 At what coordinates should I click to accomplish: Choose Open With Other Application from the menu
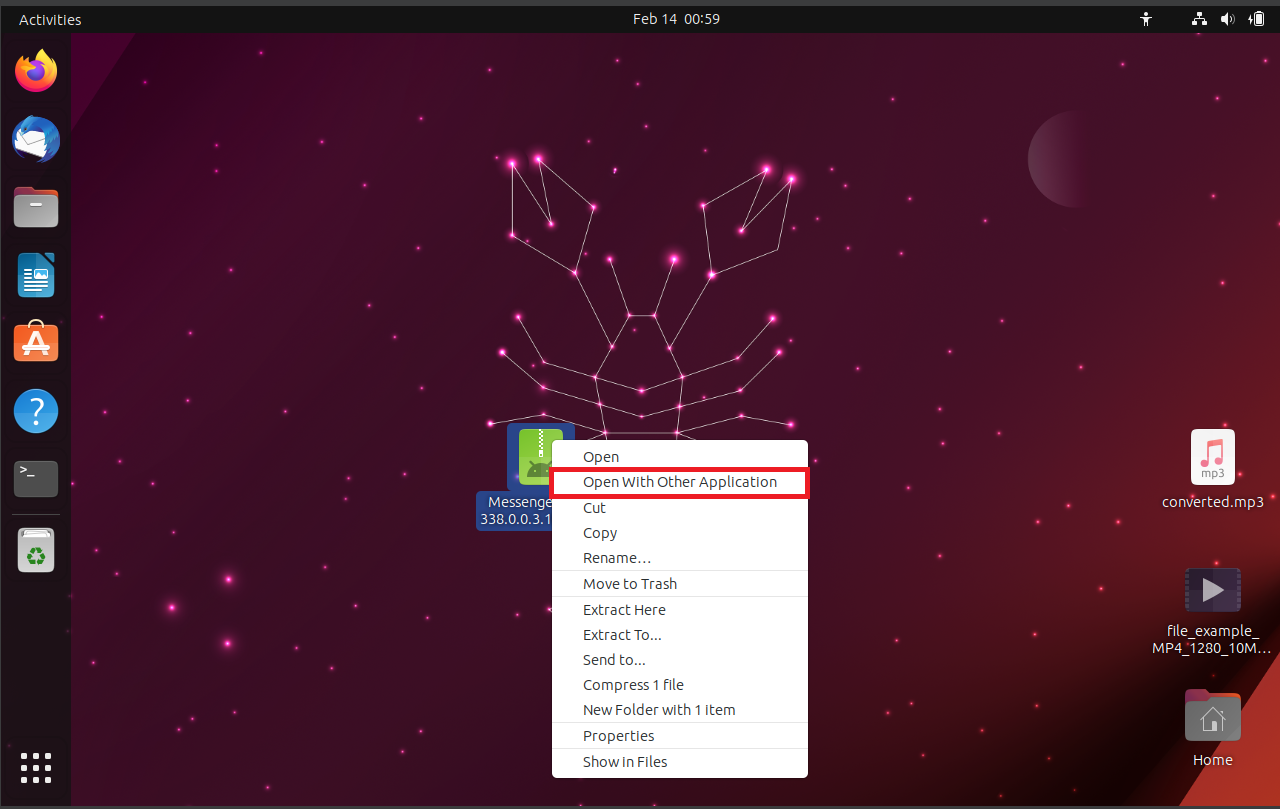pos(680,482)
